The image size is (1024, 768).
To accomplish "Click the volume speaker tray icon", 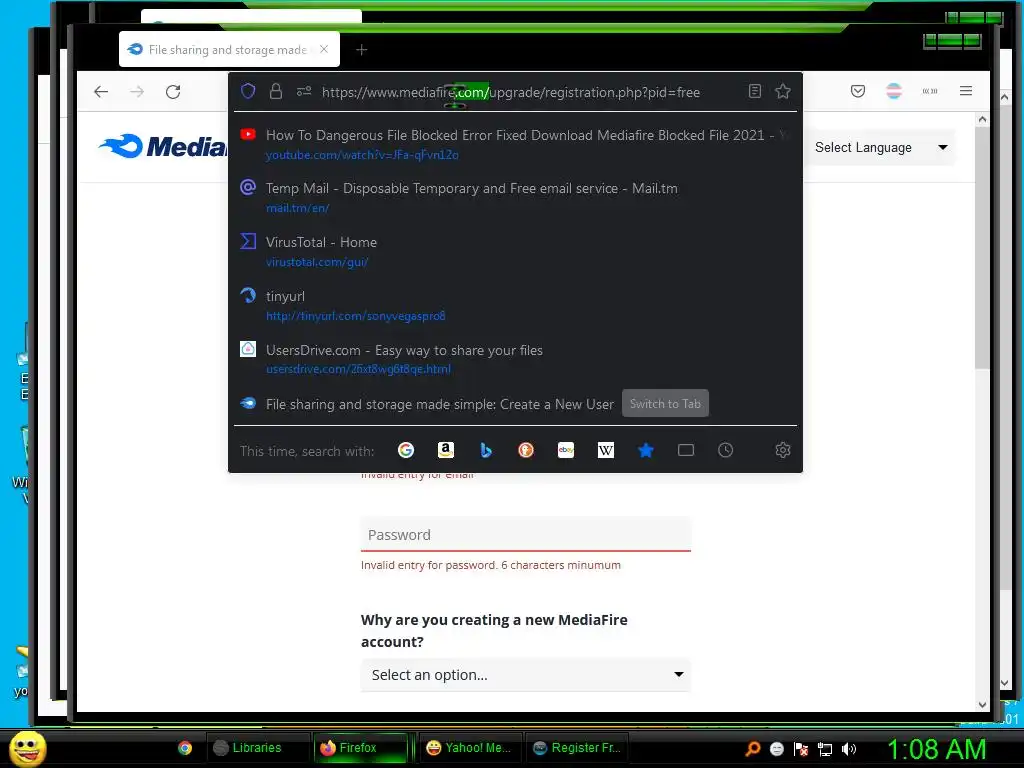I will tap(849, 749).
